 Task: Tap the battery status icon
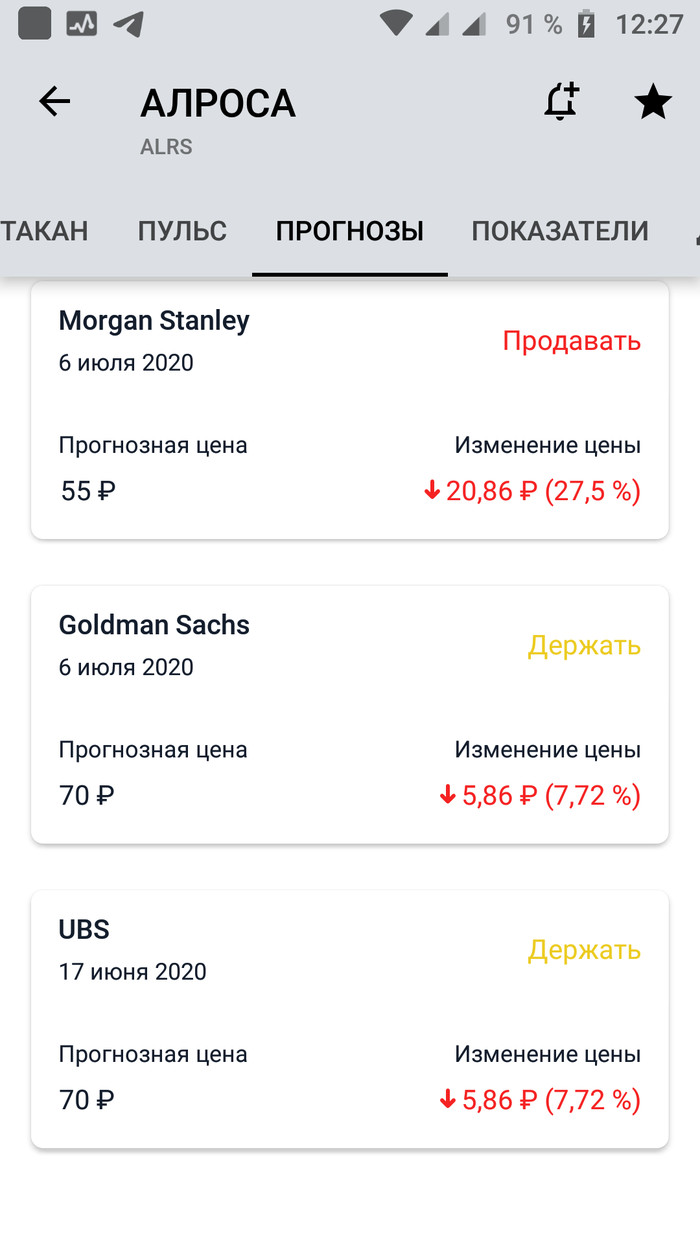[587, 24]
